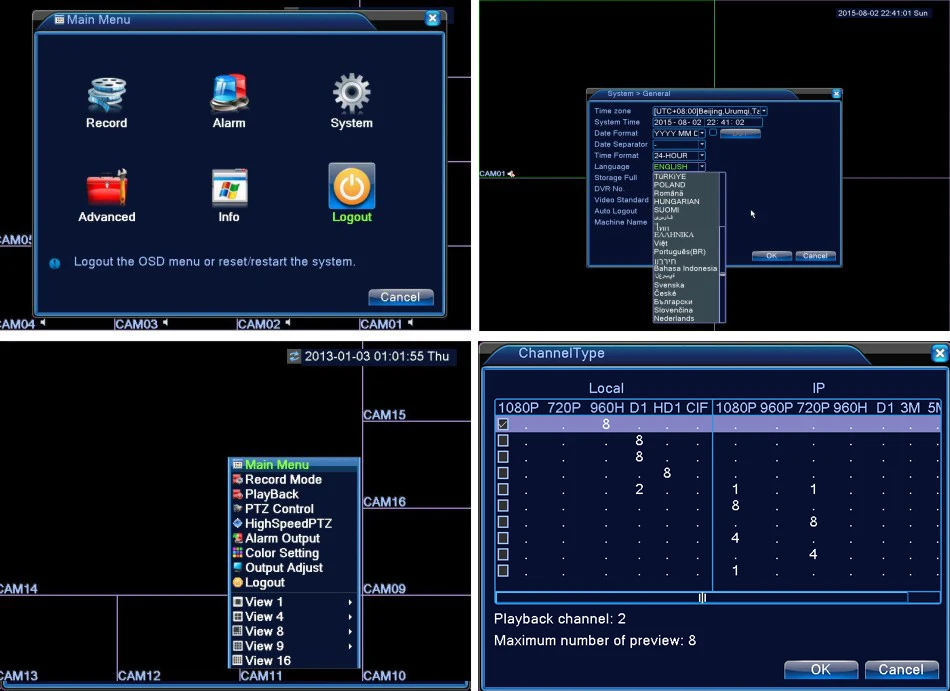
Task: Click the motion icon next to CAM01 label
Action: click(x=511, y=174)
